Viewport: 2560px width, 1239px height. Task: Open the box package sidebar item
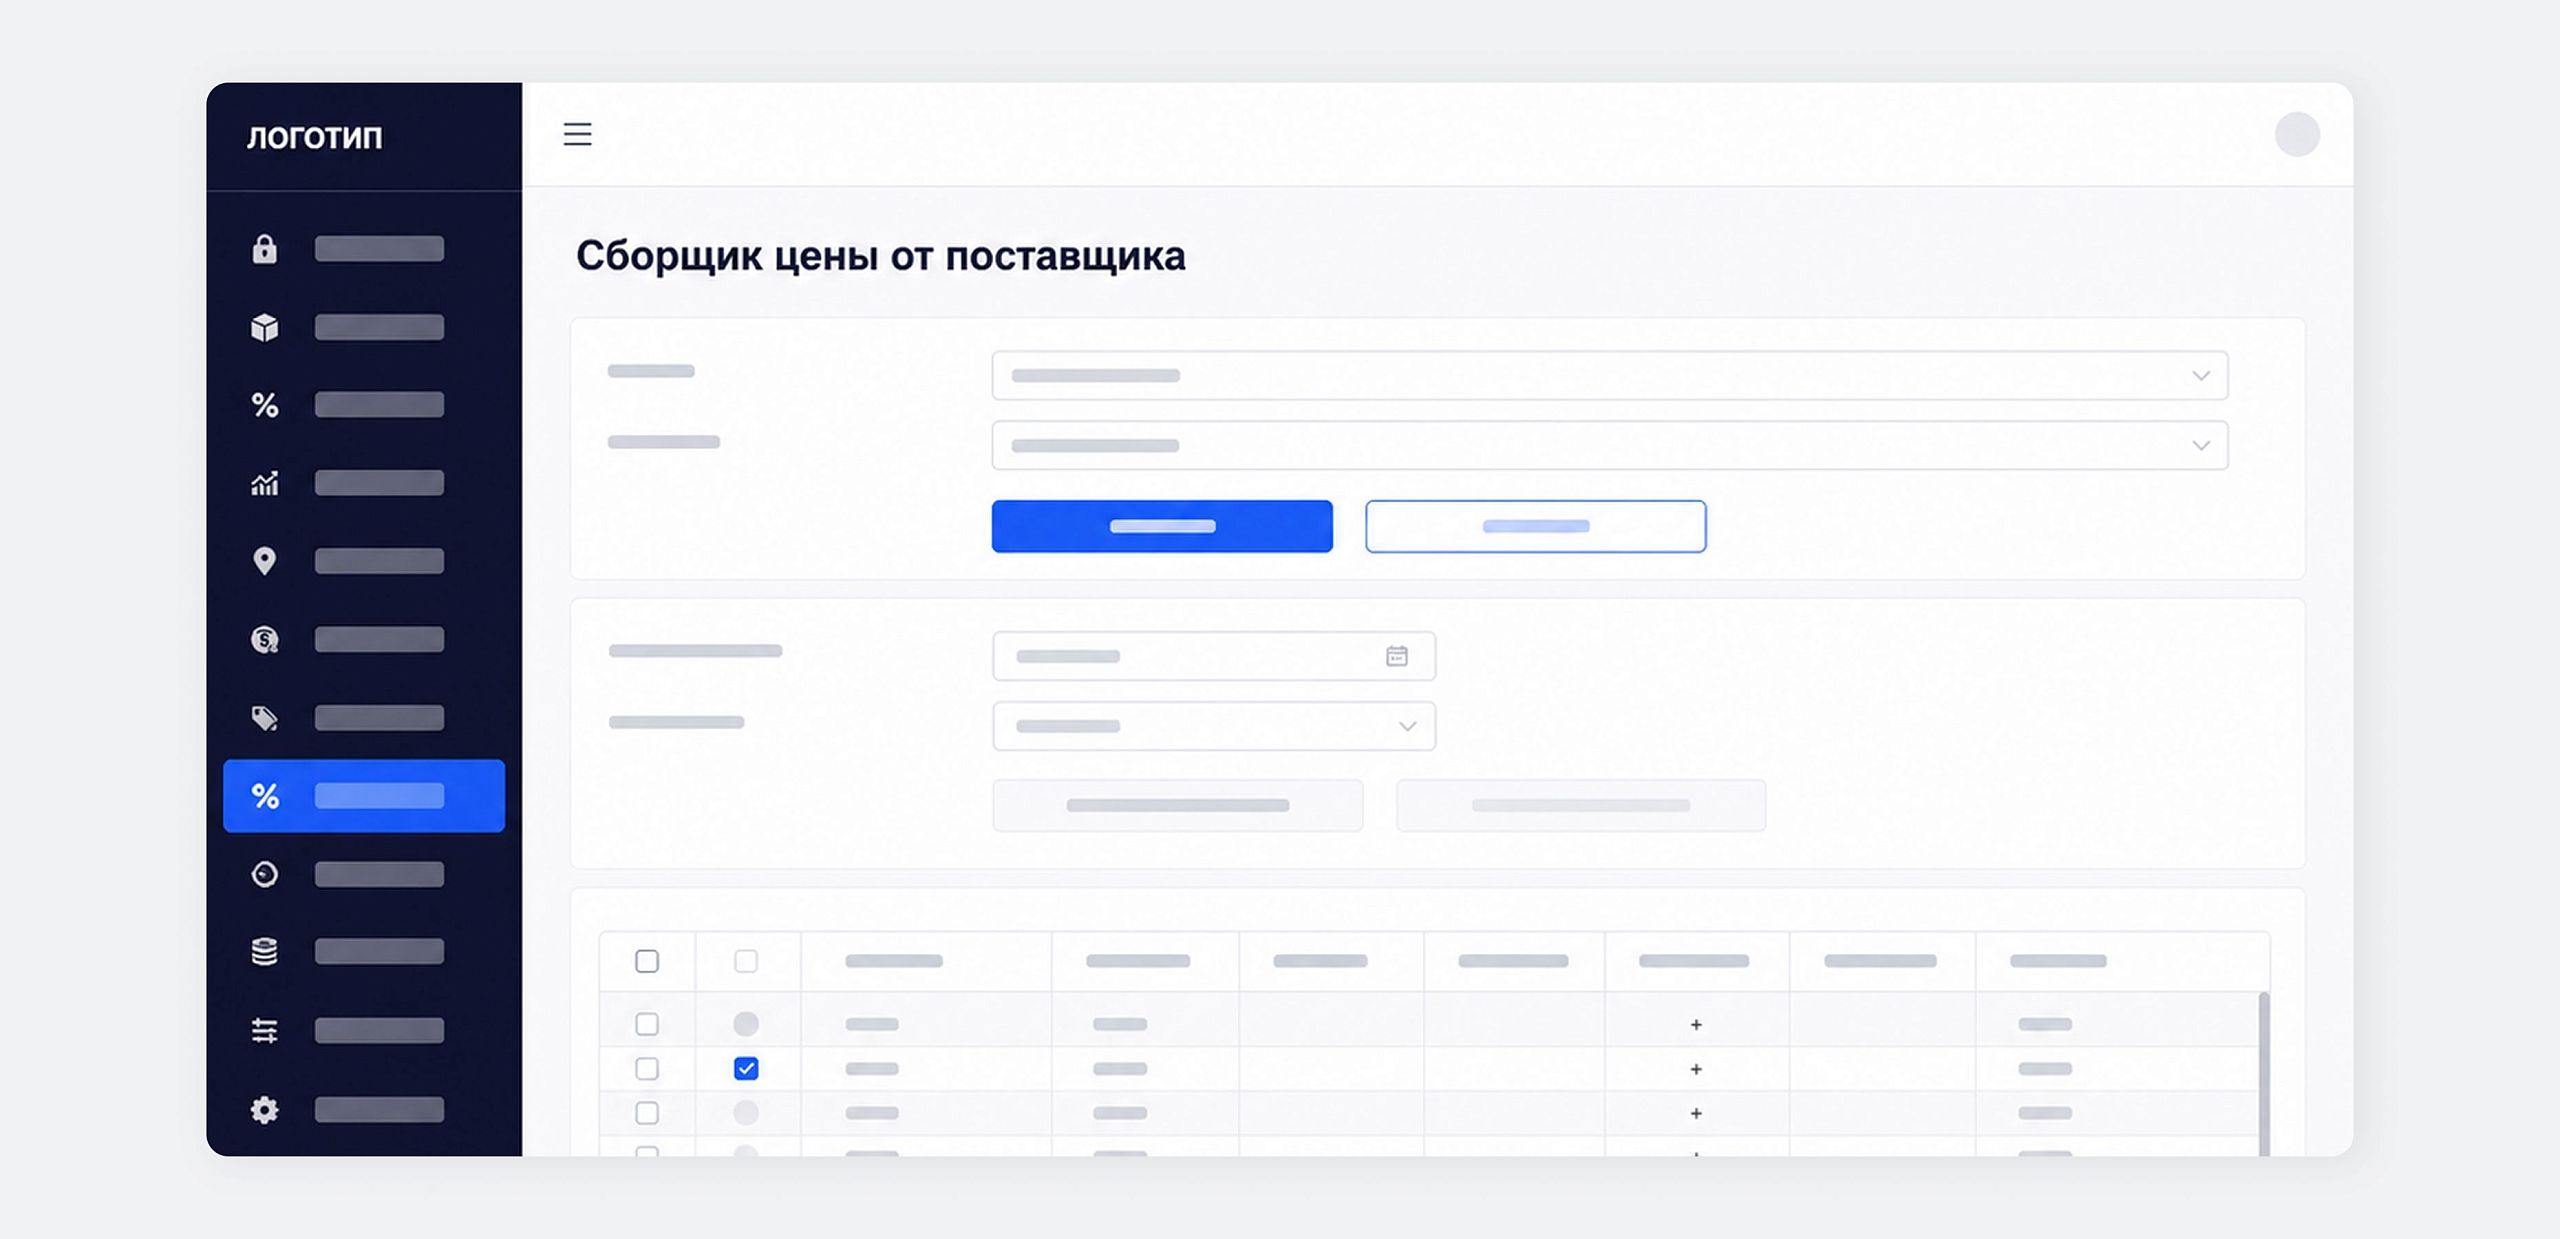click(264, 327)
